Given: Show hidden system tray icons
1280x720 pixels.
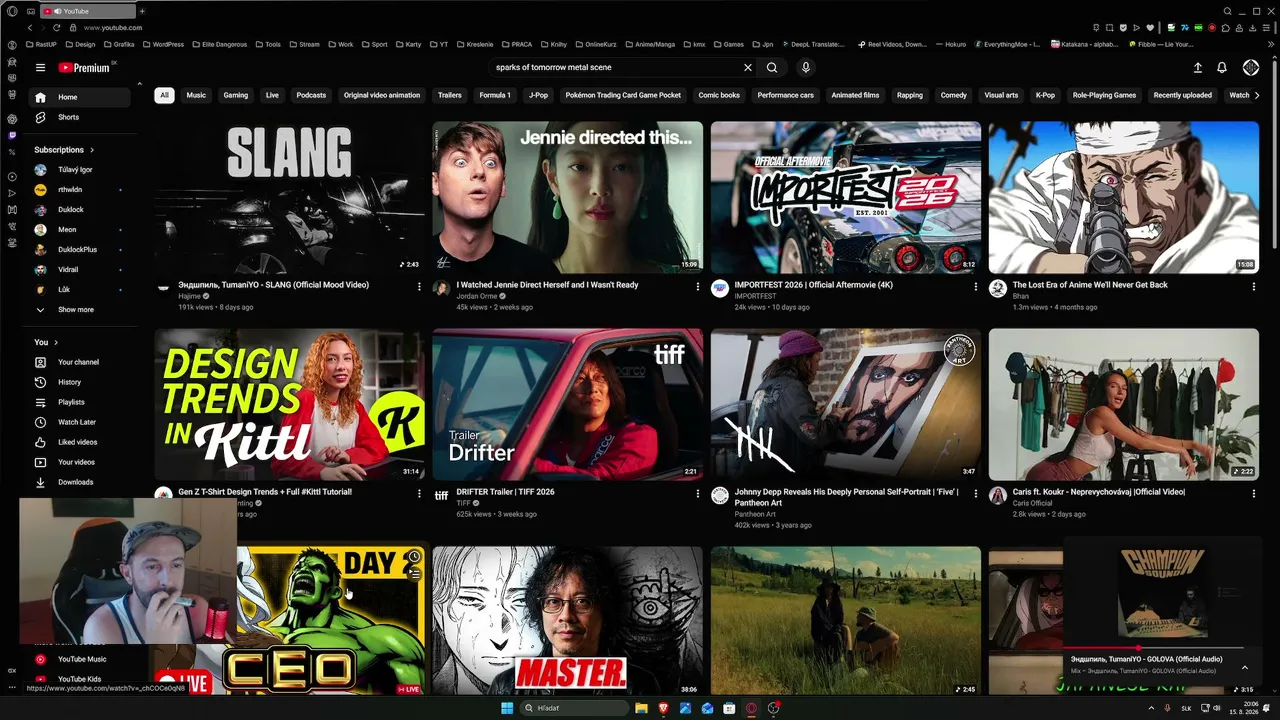Looking at the screenshot, I should [x=1152, y=708].
